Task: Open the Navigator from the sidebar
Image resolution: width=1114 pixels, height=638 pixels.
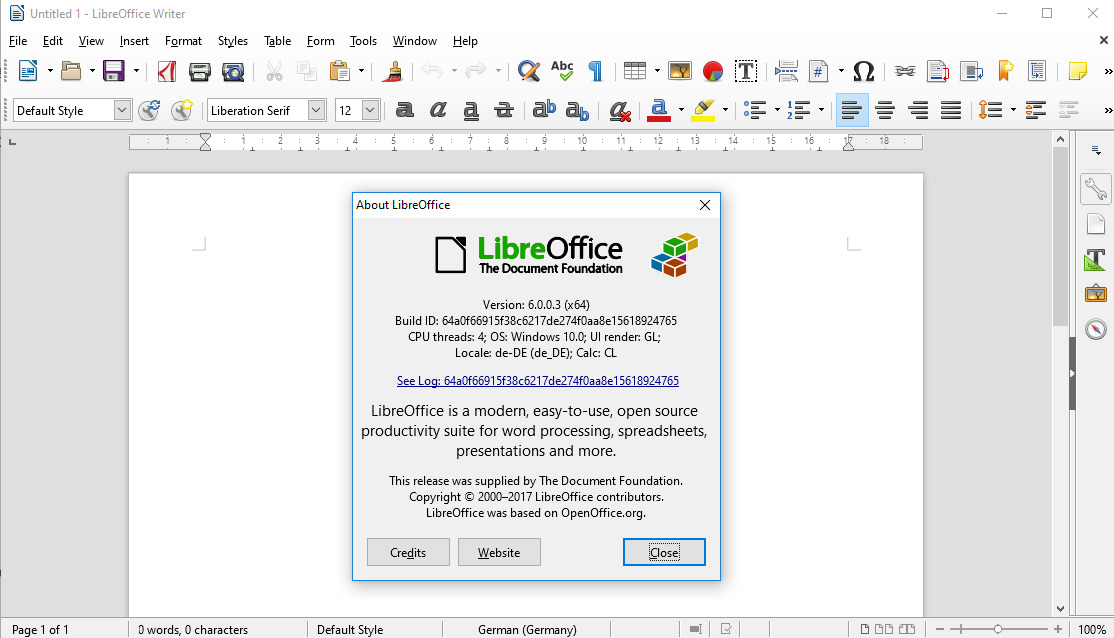Action: tap(1095, 328)
